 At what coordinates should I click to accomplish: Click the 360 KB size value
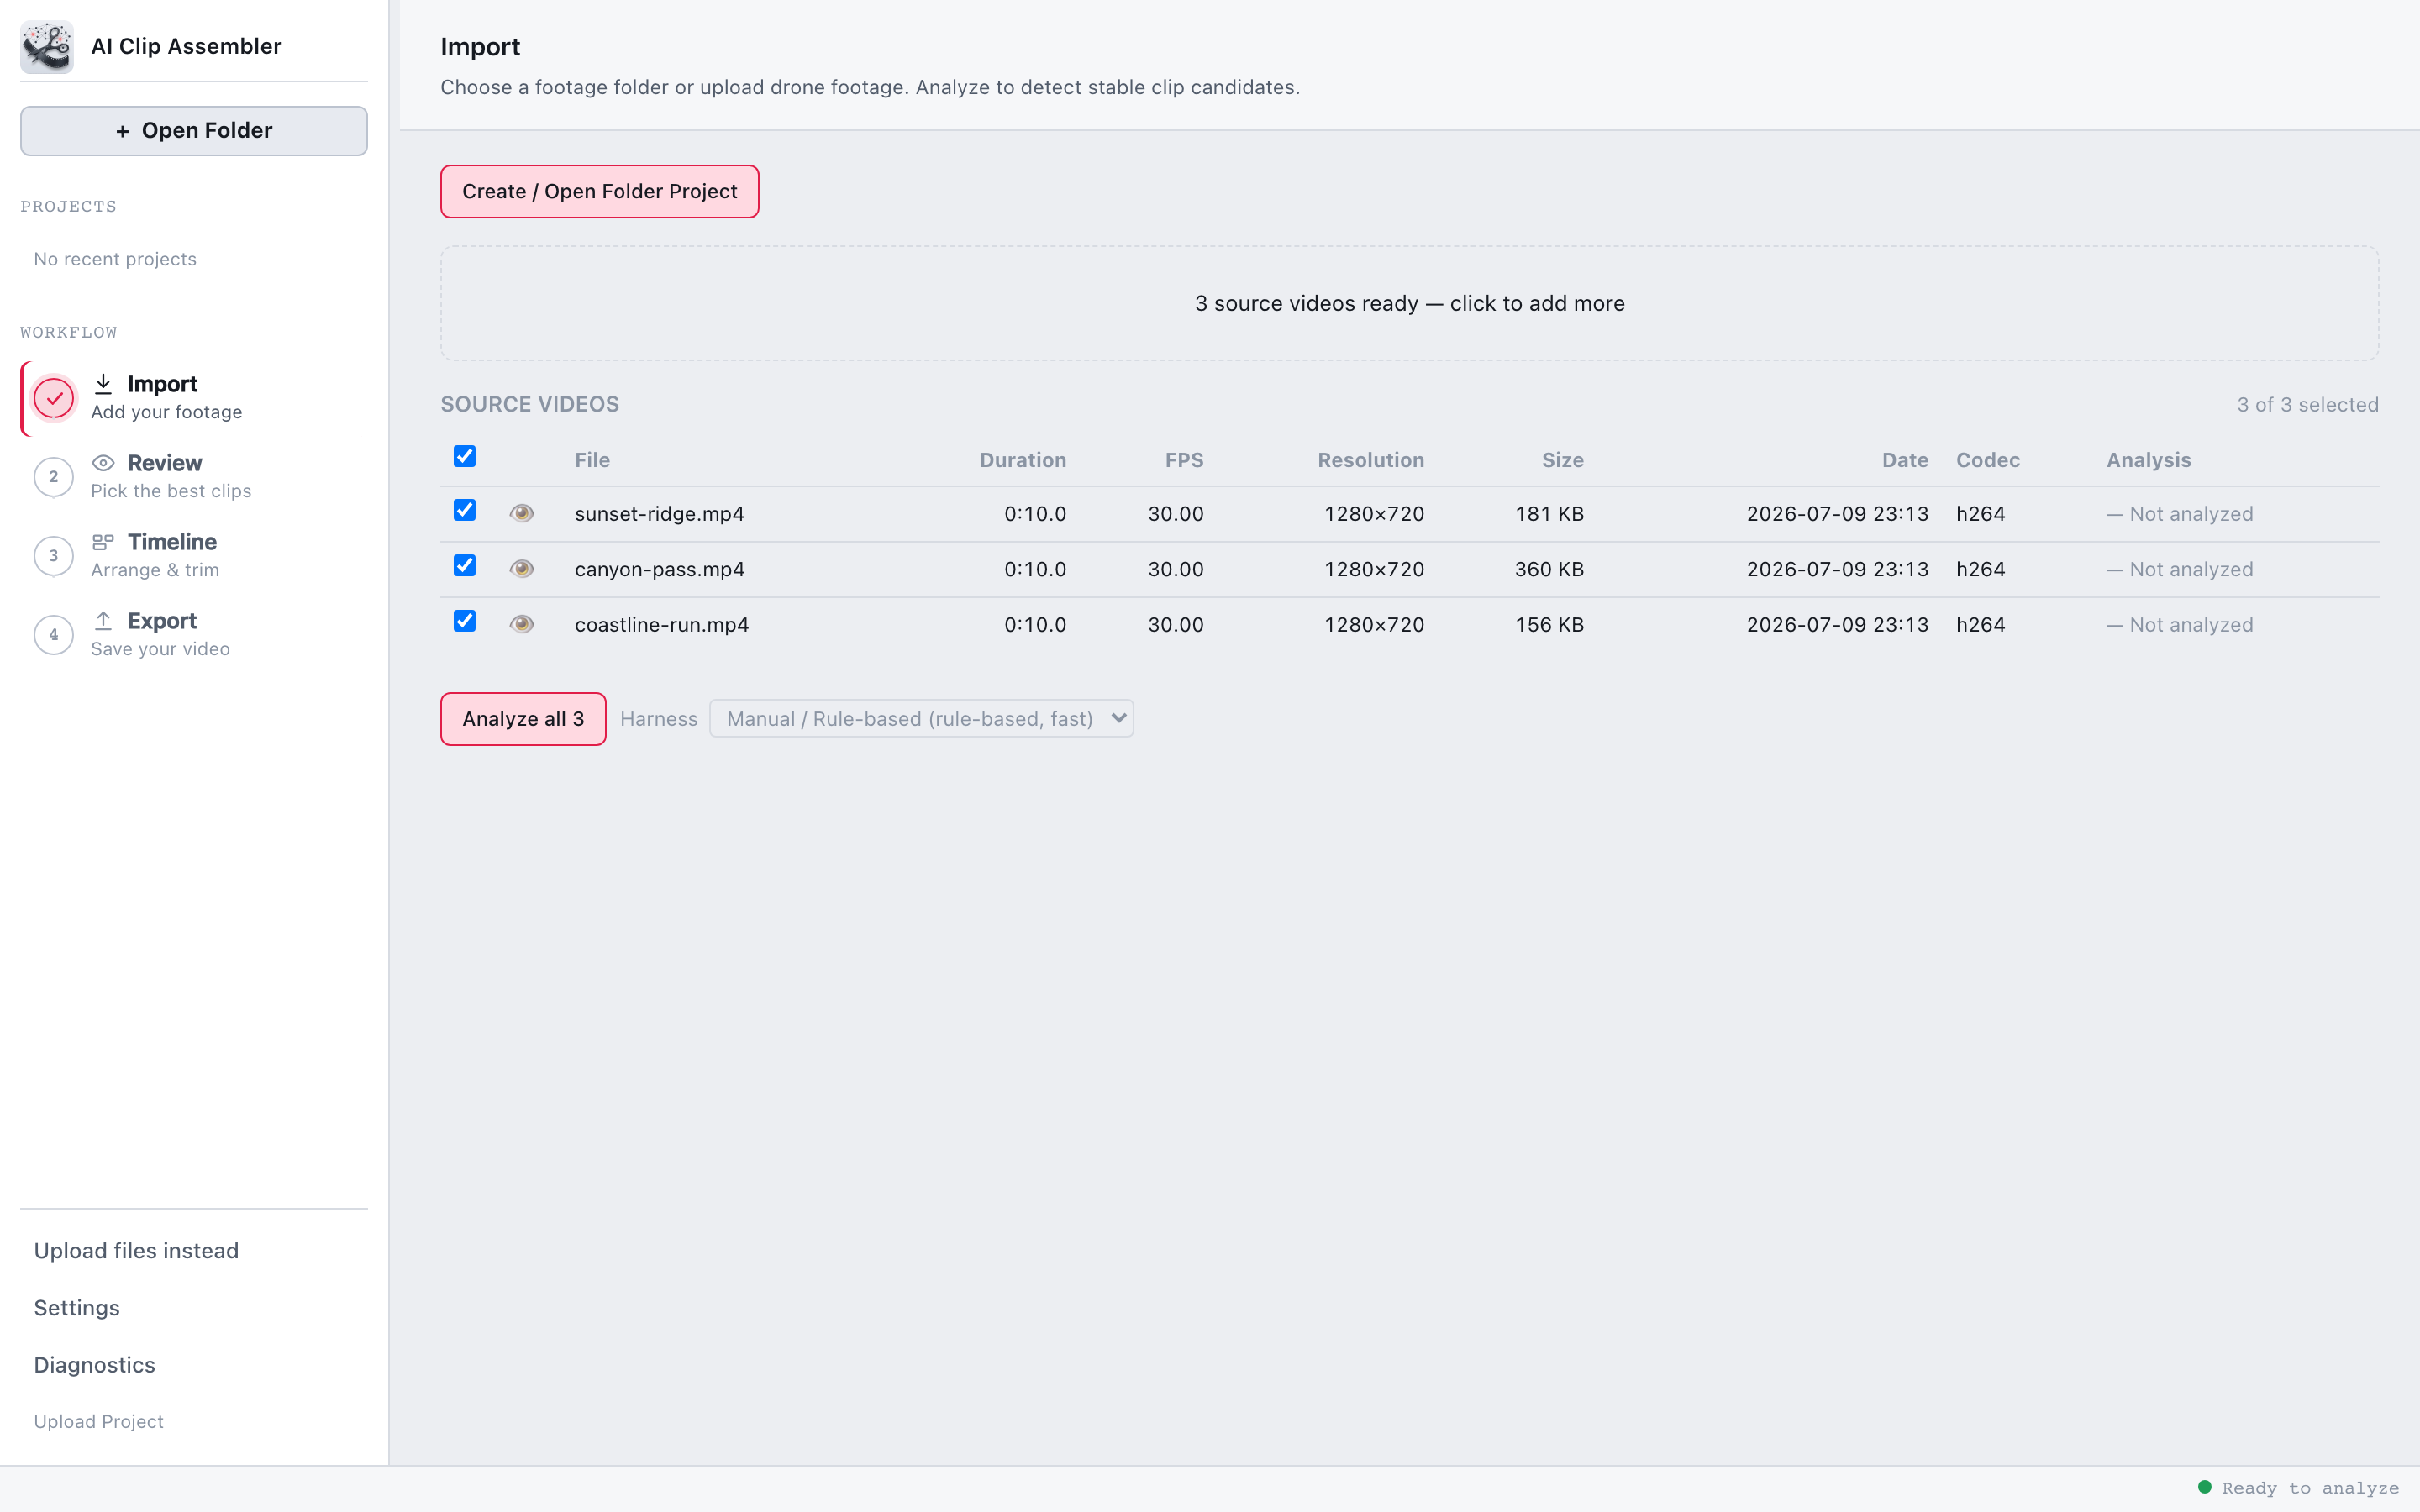point(1550,569)
